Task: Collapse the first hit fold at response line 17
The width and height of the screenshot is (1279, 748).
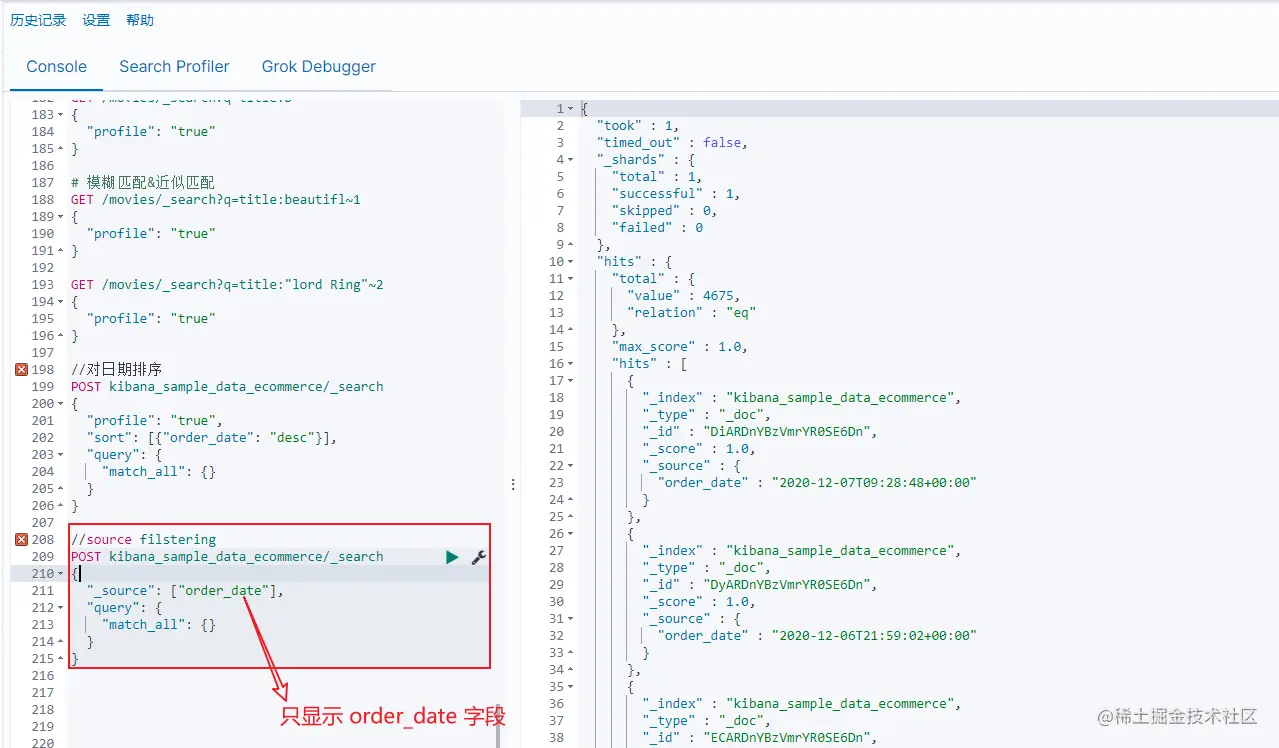Action: [x=570, y=380]
